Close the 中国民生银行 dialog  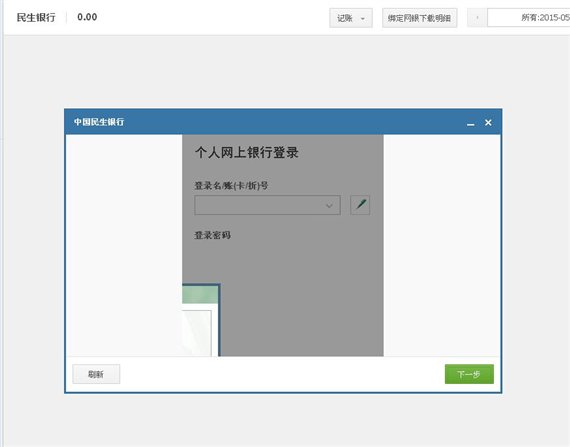point(488,122)
